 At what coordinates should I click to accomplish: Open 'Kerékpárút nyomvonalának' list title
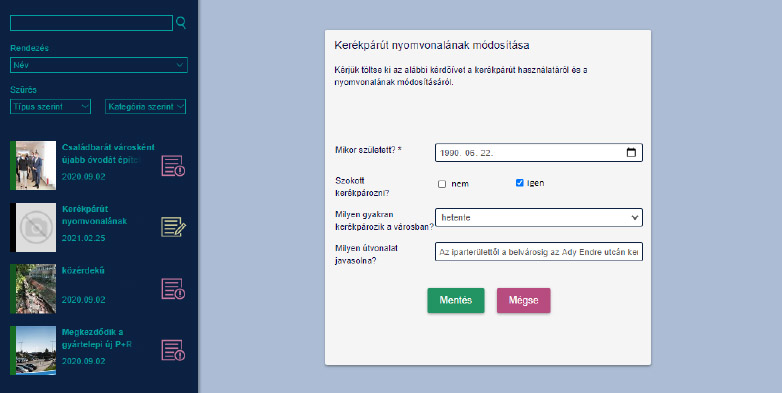click(94, 215)
